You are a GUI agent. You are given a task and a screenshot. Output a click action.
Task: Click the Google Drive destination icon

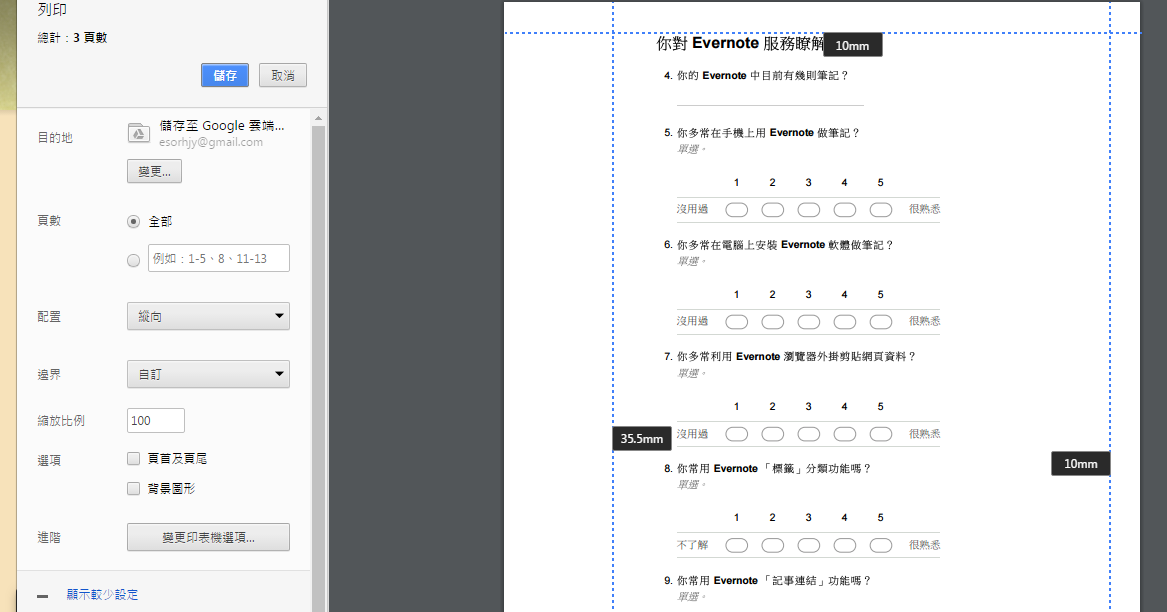tap(138, 133)
